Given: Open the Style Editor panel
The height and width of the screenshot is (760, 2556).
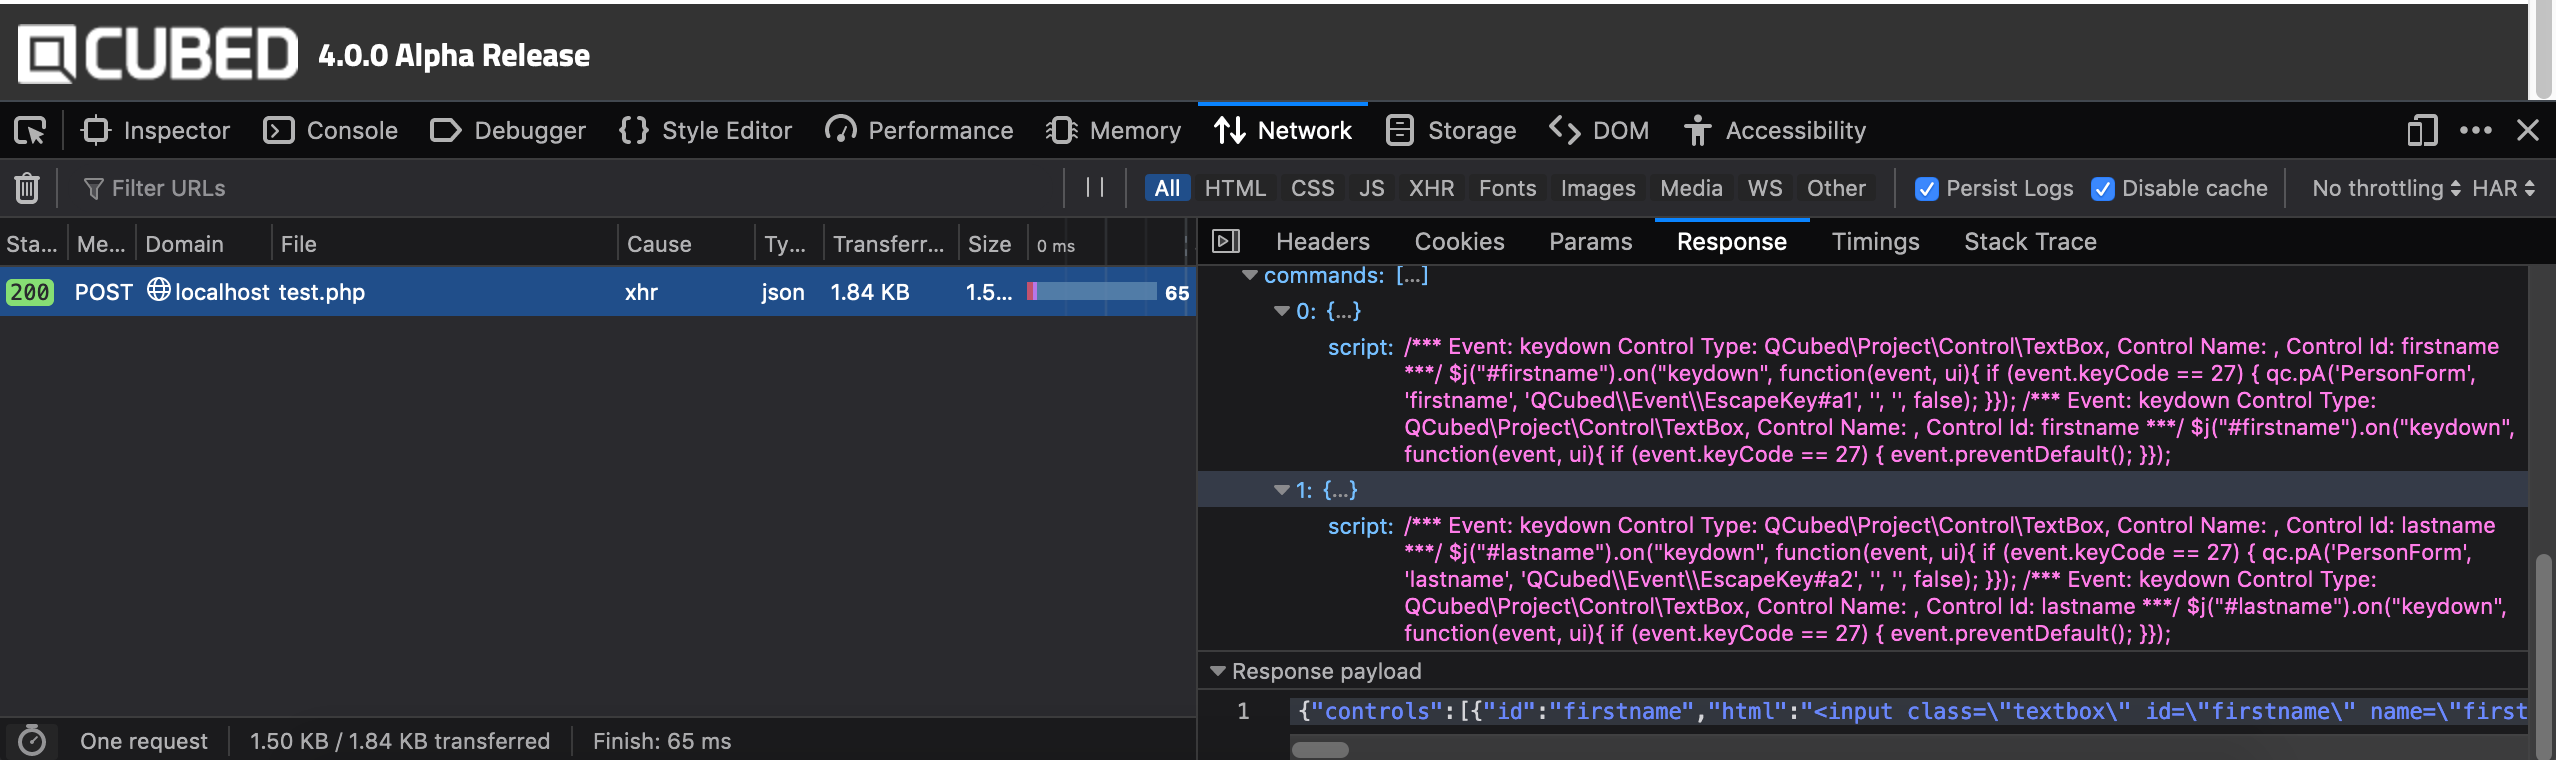Looking at the screenshot, I should (x=705, y=131).
